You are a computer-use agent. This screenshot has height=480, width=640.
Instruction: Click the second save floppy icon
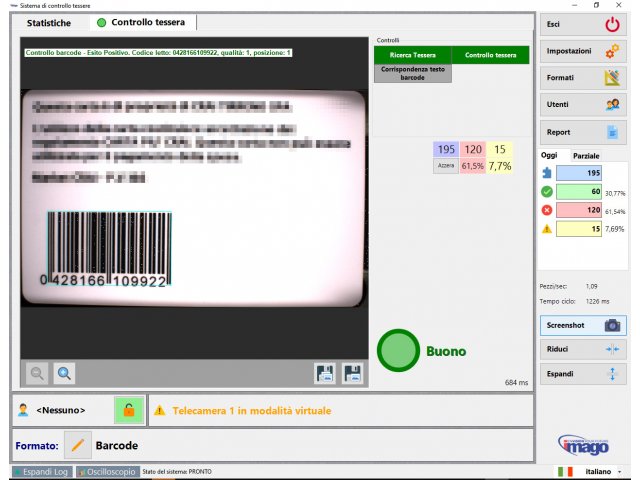[x=352, y=373]
